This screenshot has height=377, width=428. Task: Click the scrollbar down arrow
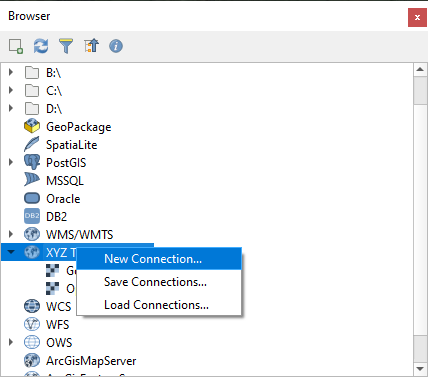(x=420, y=369)
